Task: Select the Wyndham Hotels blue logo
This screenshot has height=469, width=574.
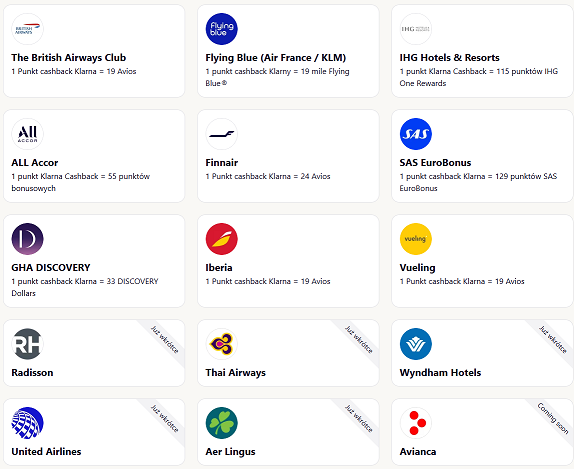Action: point(415,344)
